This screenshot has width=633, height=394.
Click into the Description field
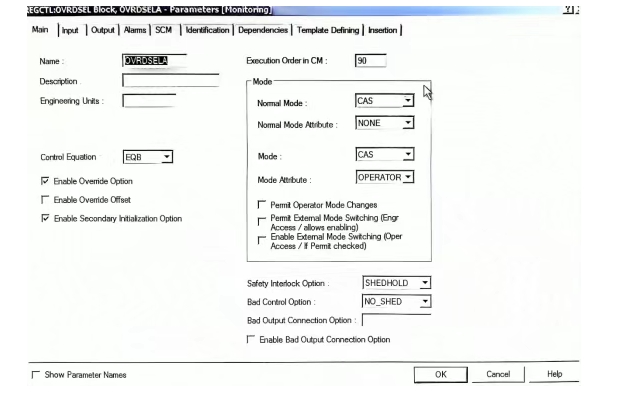click(171, 80)
